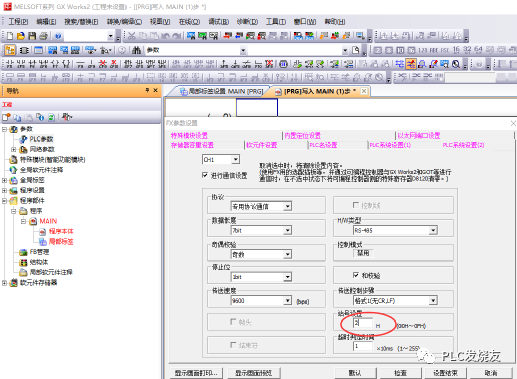This screenshot has width=517, height=379.
Task: Click the 设置结束 button
Action: pos(445,373)
